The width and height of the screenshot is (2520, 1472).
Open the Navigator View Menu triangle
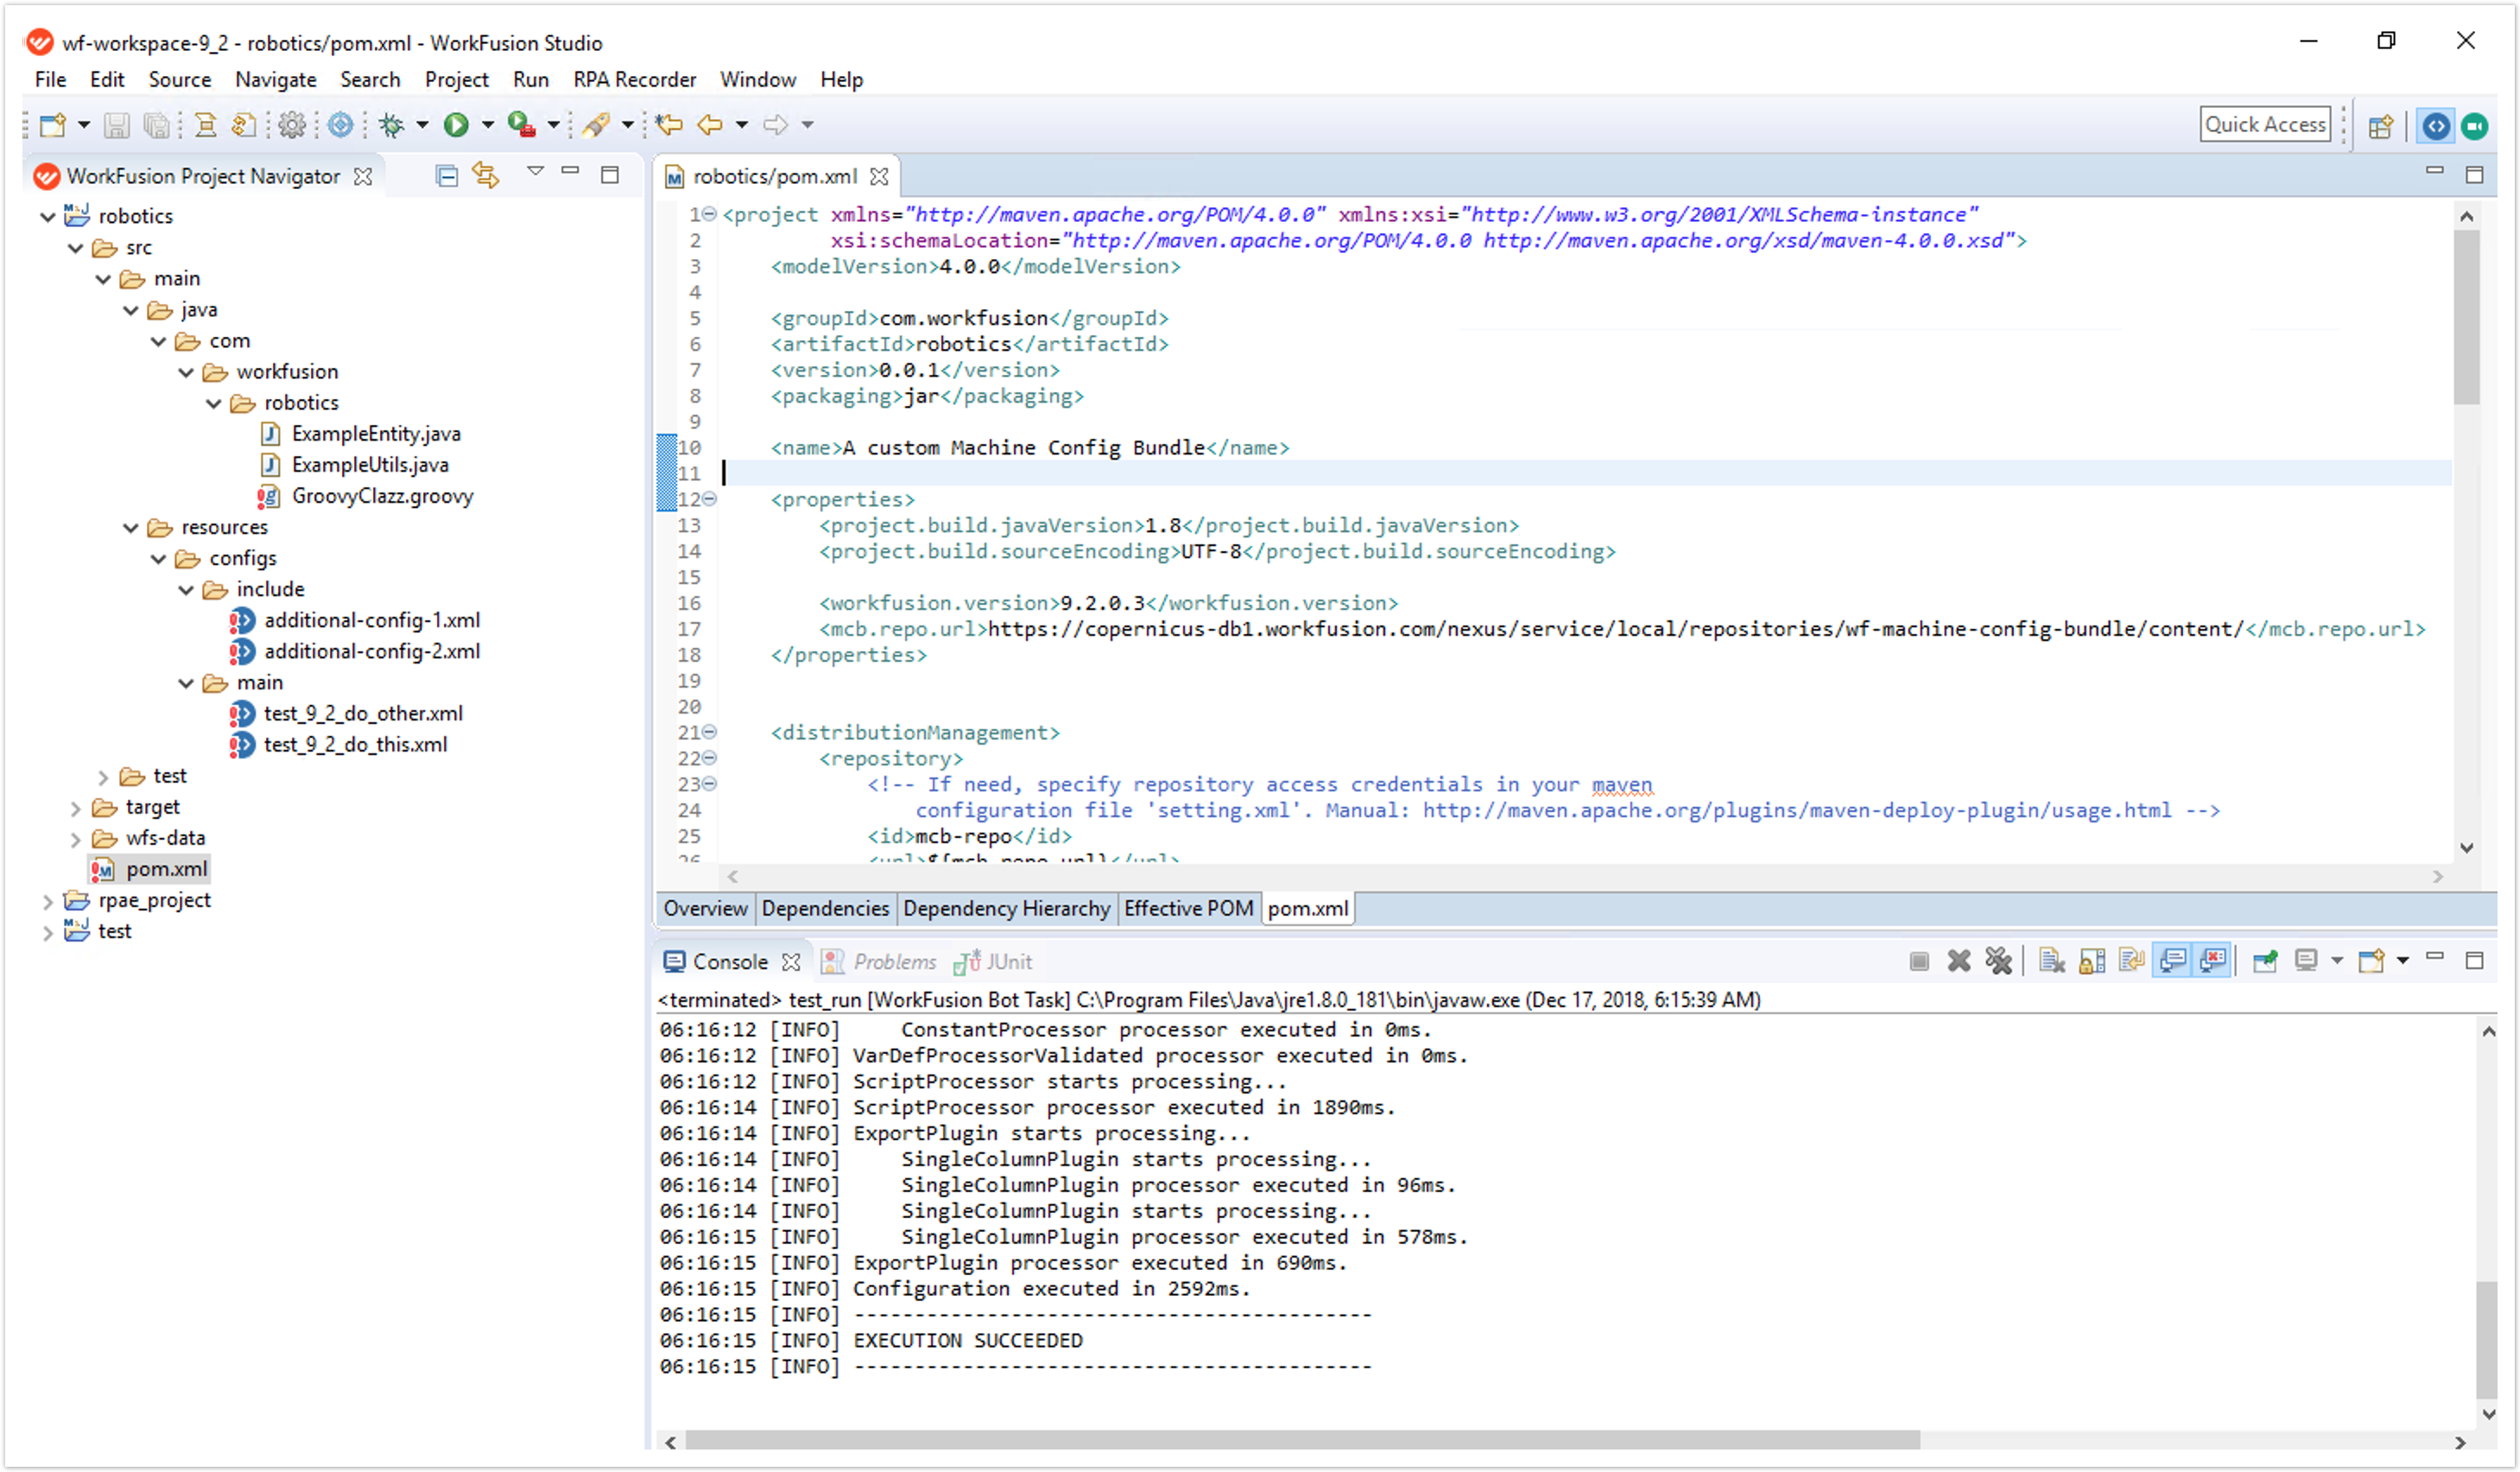point(535,172)
